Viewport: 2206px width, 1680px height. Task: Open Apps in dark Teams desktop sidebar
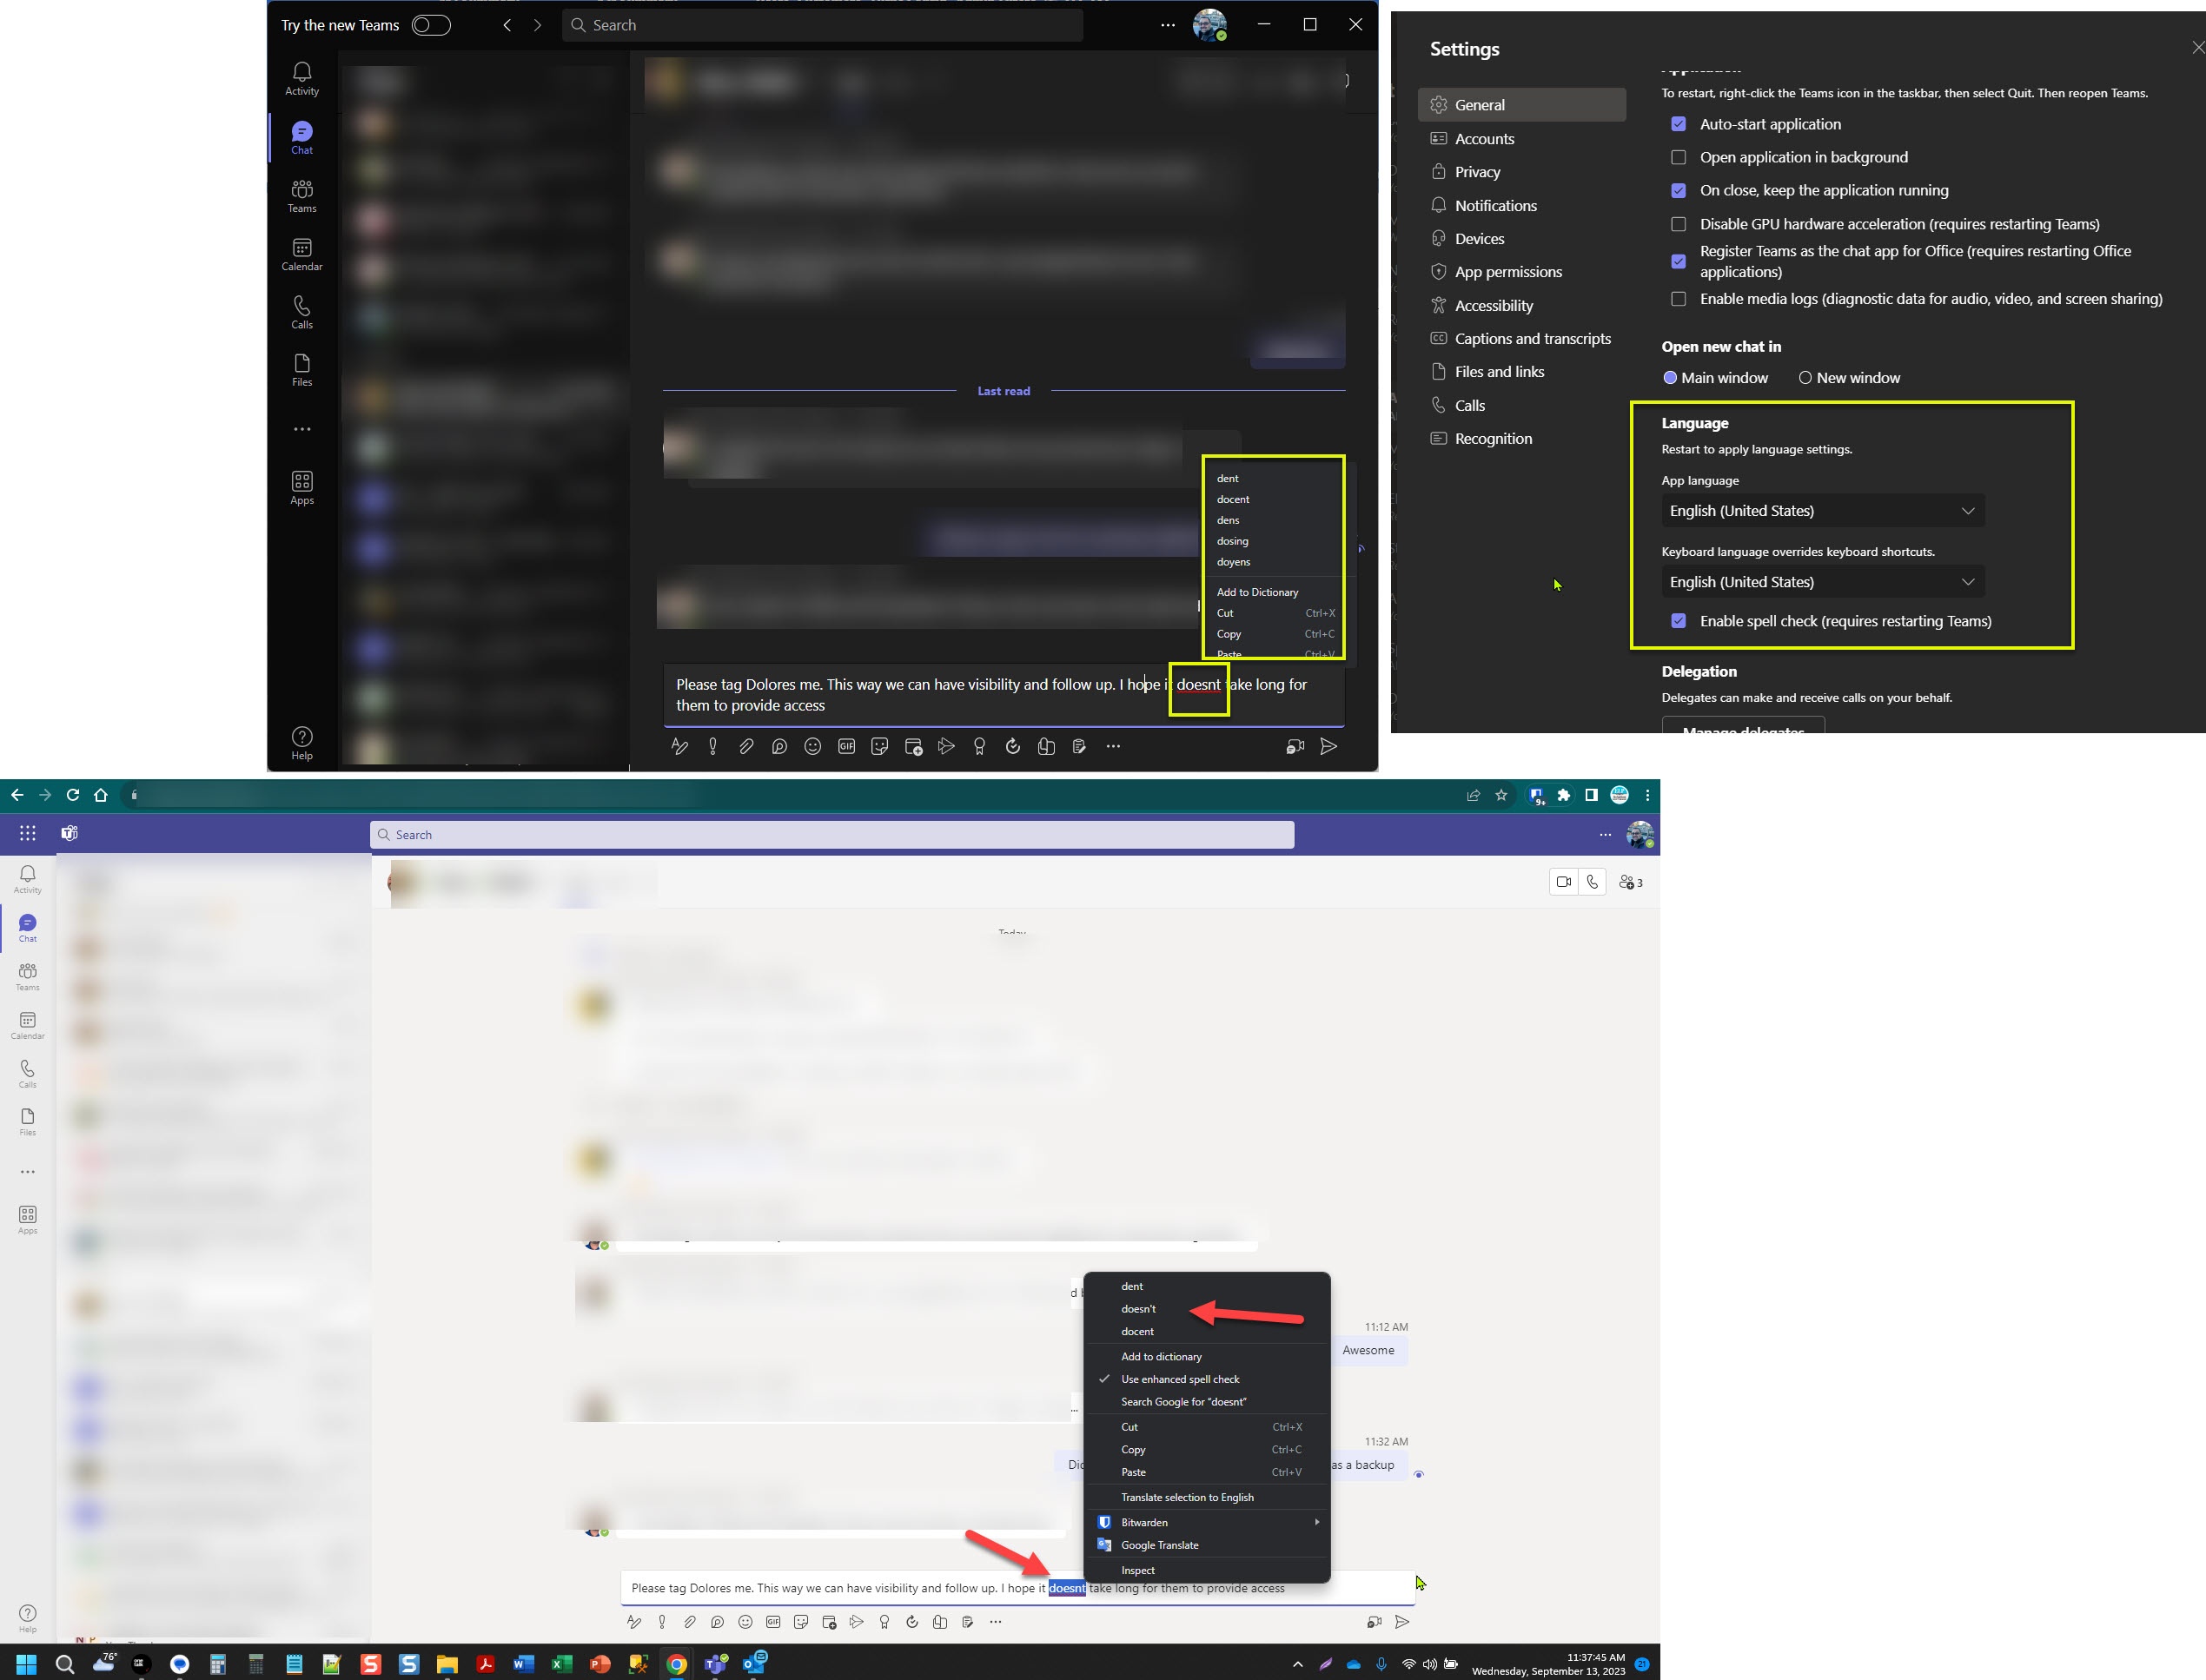click(x=302, y=488)
